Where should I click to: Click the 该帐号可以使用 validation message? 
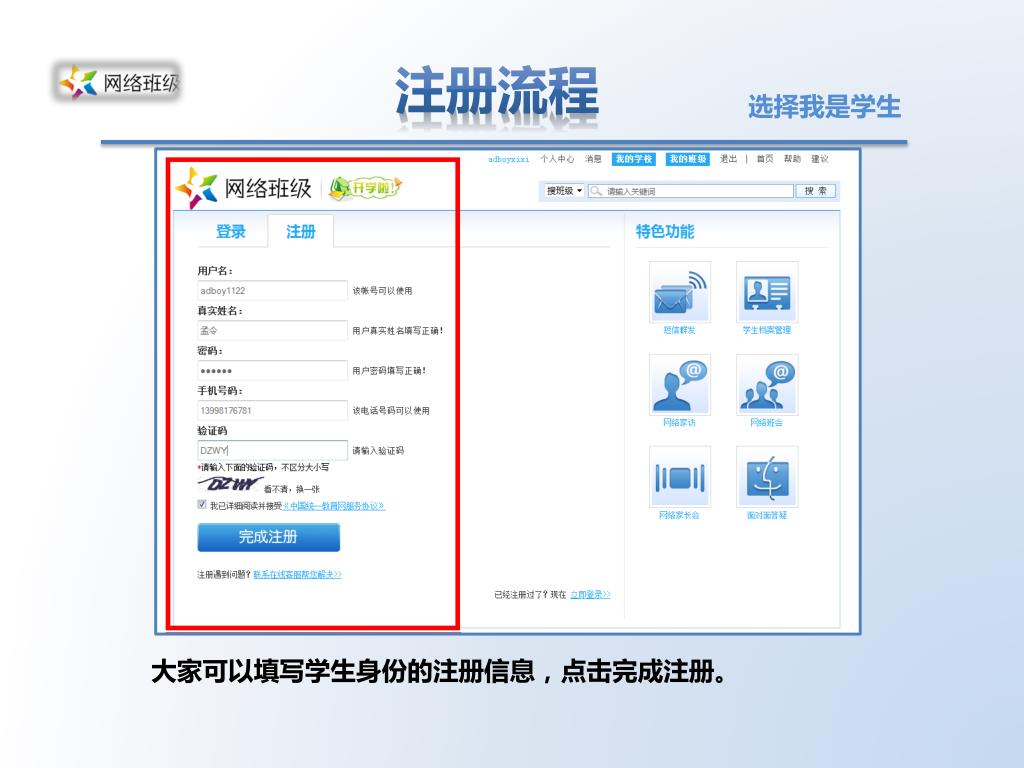(383, 291)
